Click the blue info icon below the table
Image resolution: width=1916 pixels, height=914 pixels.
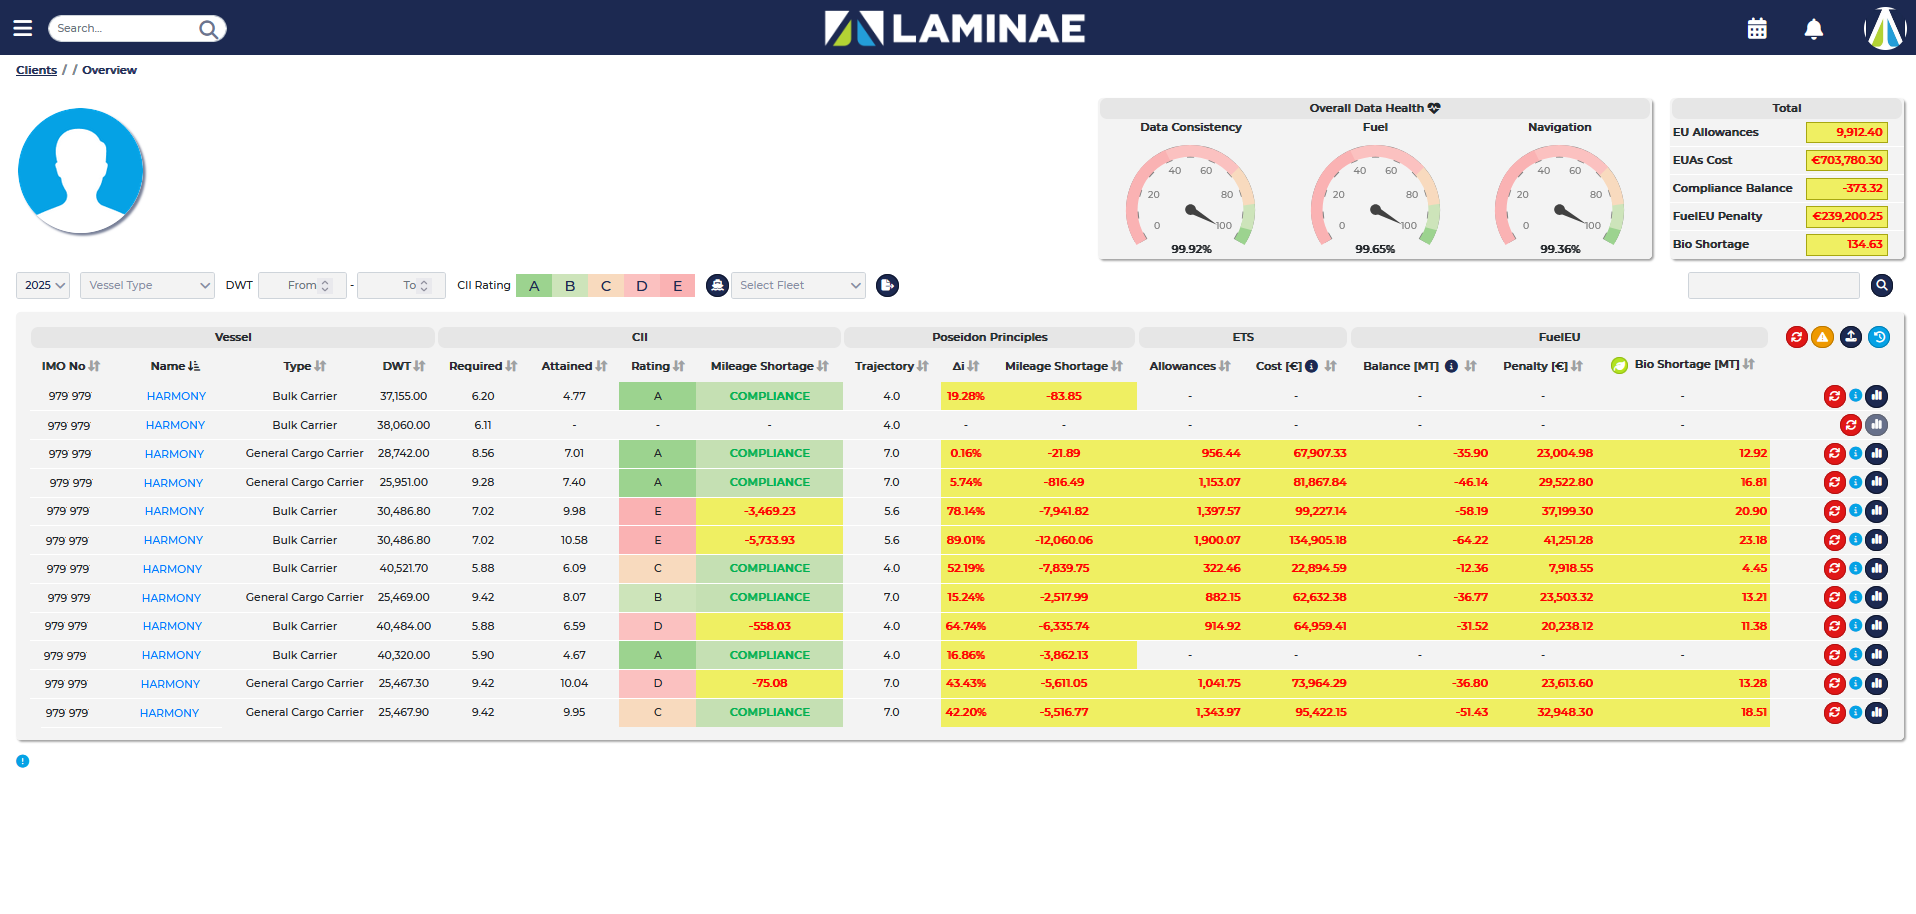(22, 761)
